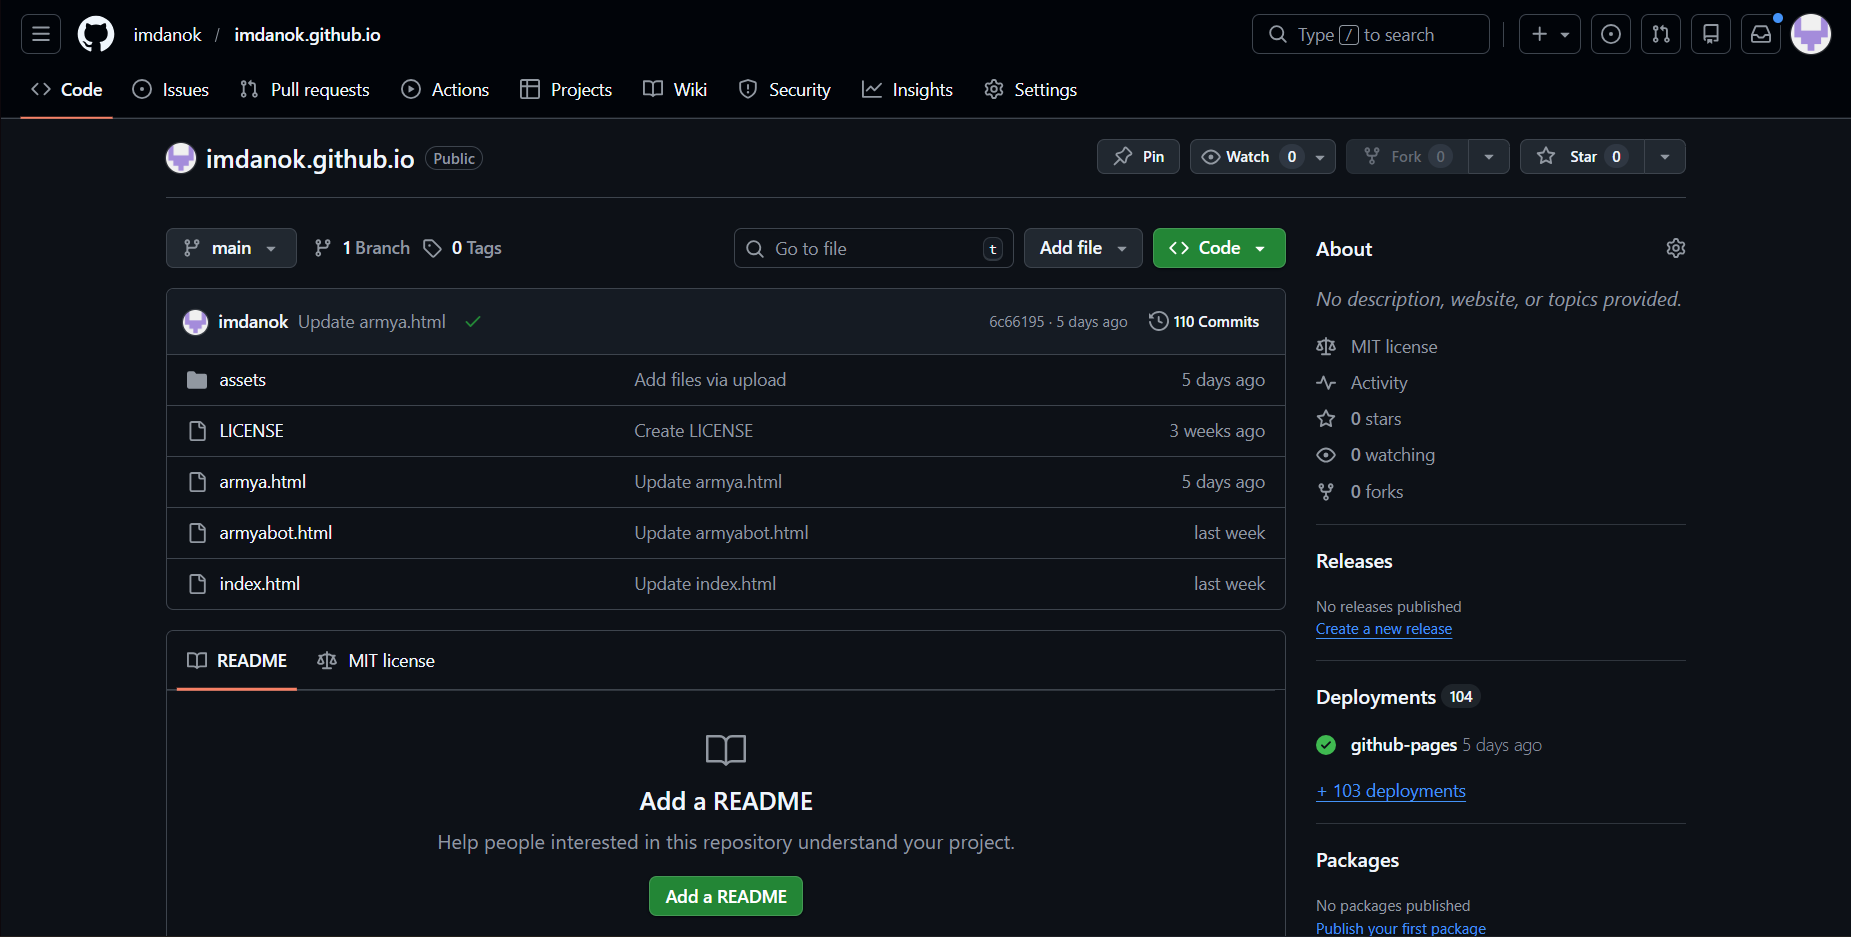The image size is (1851, 937).
Task: Expand the fork options caret
Action: pyautogui.click(x=1489, y=157)
